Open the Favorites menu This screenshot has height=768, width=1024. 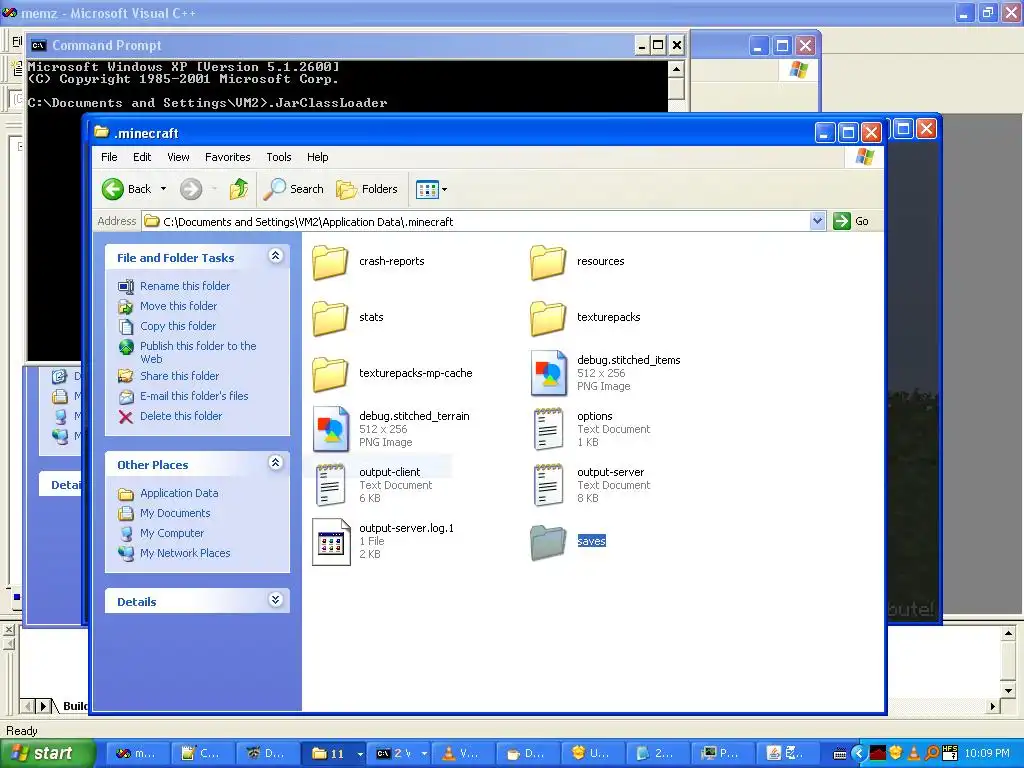227,157
